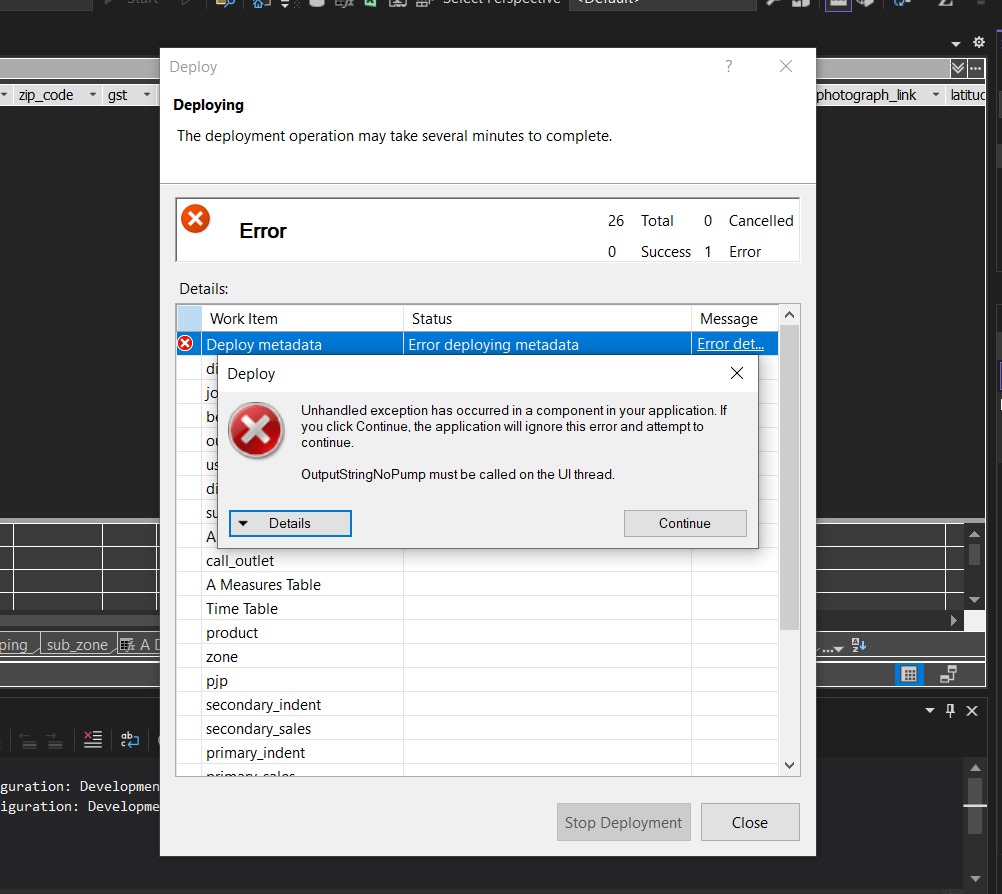Select the 'pjp' work item row
The width and height of the screenshot is (1002, 894).
pos(477,681)
